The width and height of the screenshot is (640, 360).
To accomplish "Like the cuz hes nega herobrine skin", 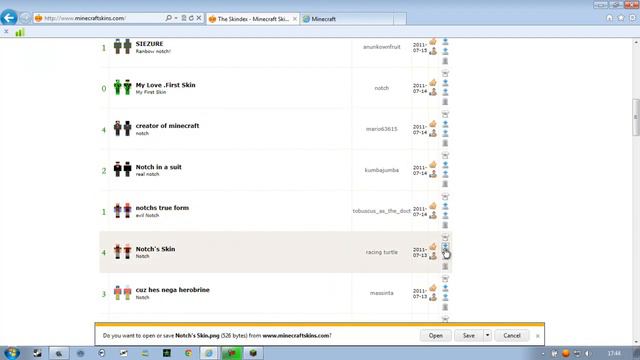I will coord(433,288).
